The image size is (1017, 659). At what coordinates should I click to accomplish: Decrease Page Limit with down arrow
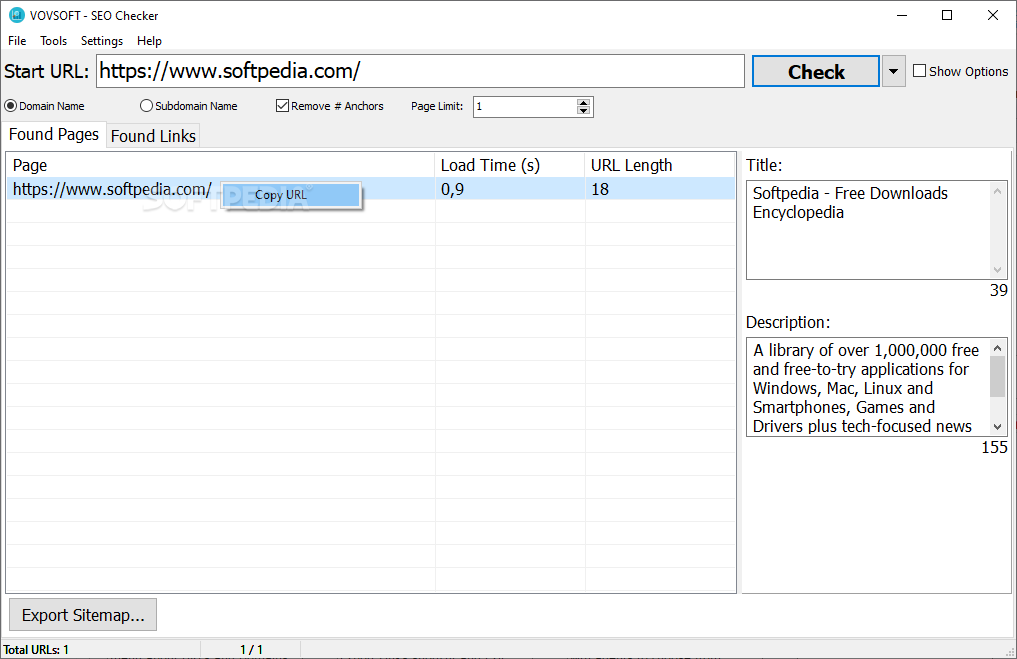coord(584,111)
